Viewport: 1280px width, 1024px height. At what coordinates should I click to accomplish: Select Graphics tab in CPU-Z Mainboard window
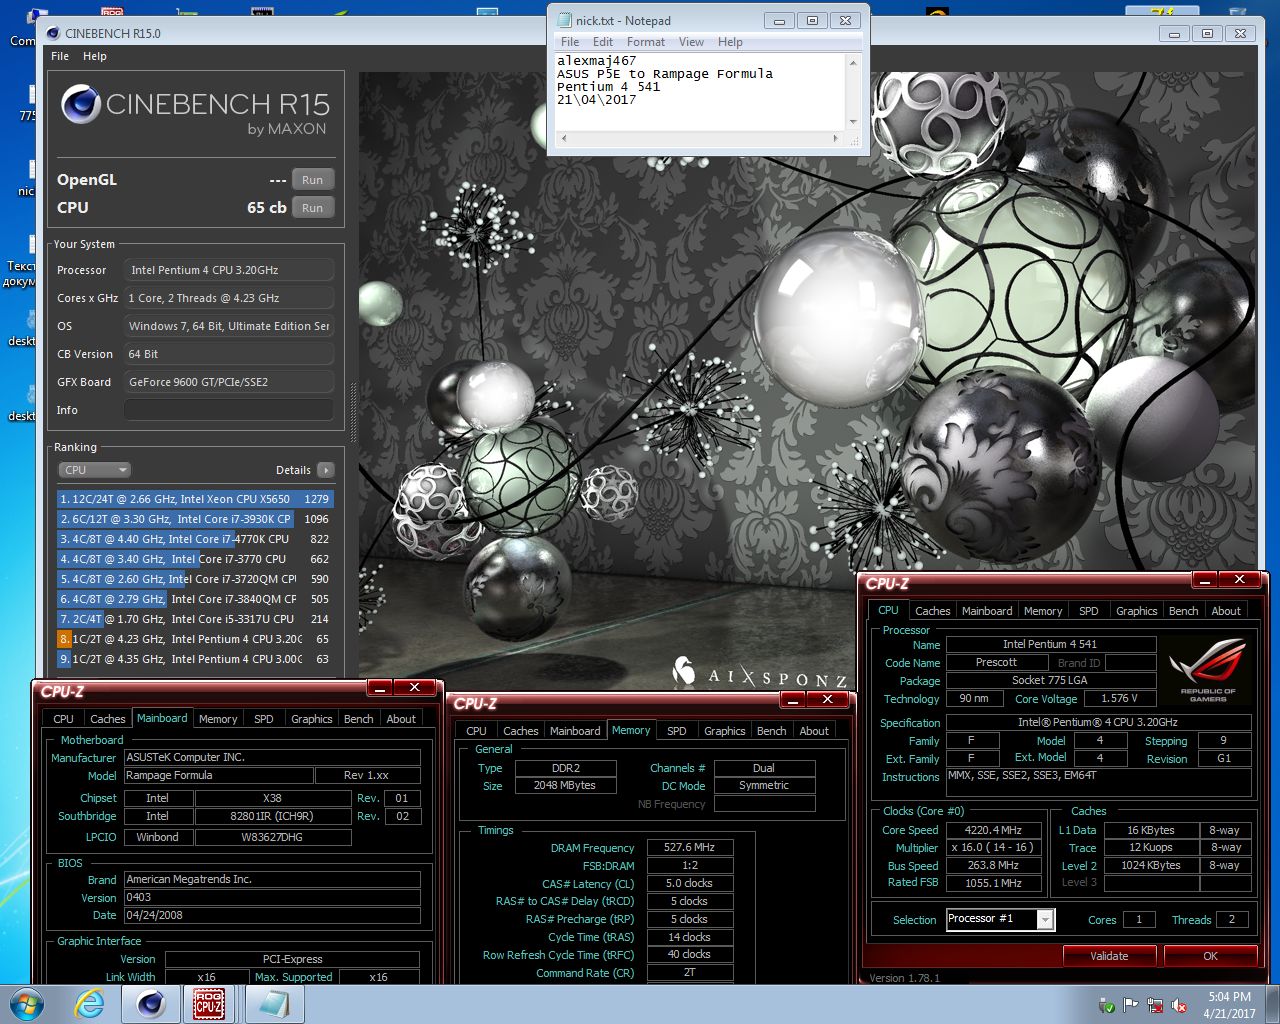(311, 719)
